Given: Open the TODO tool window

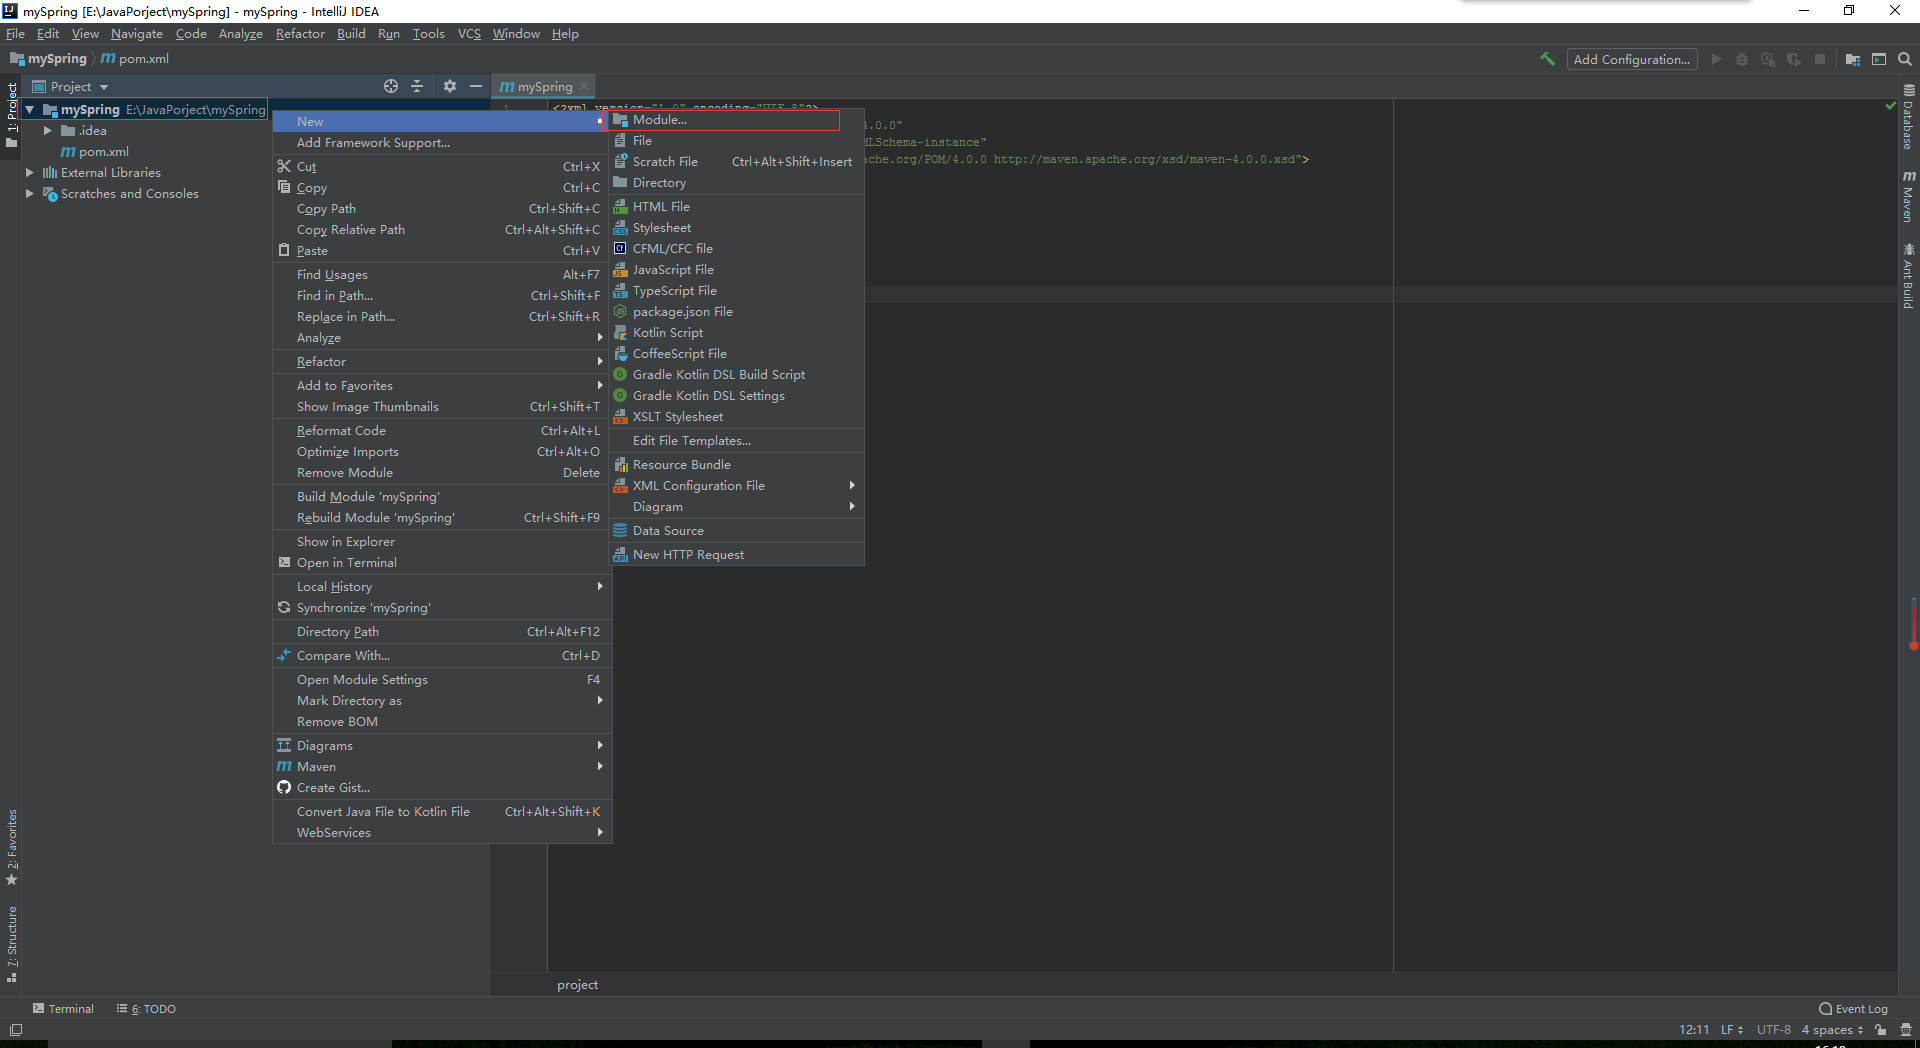Looking at the screenshot, I should tap(146, 1009).
